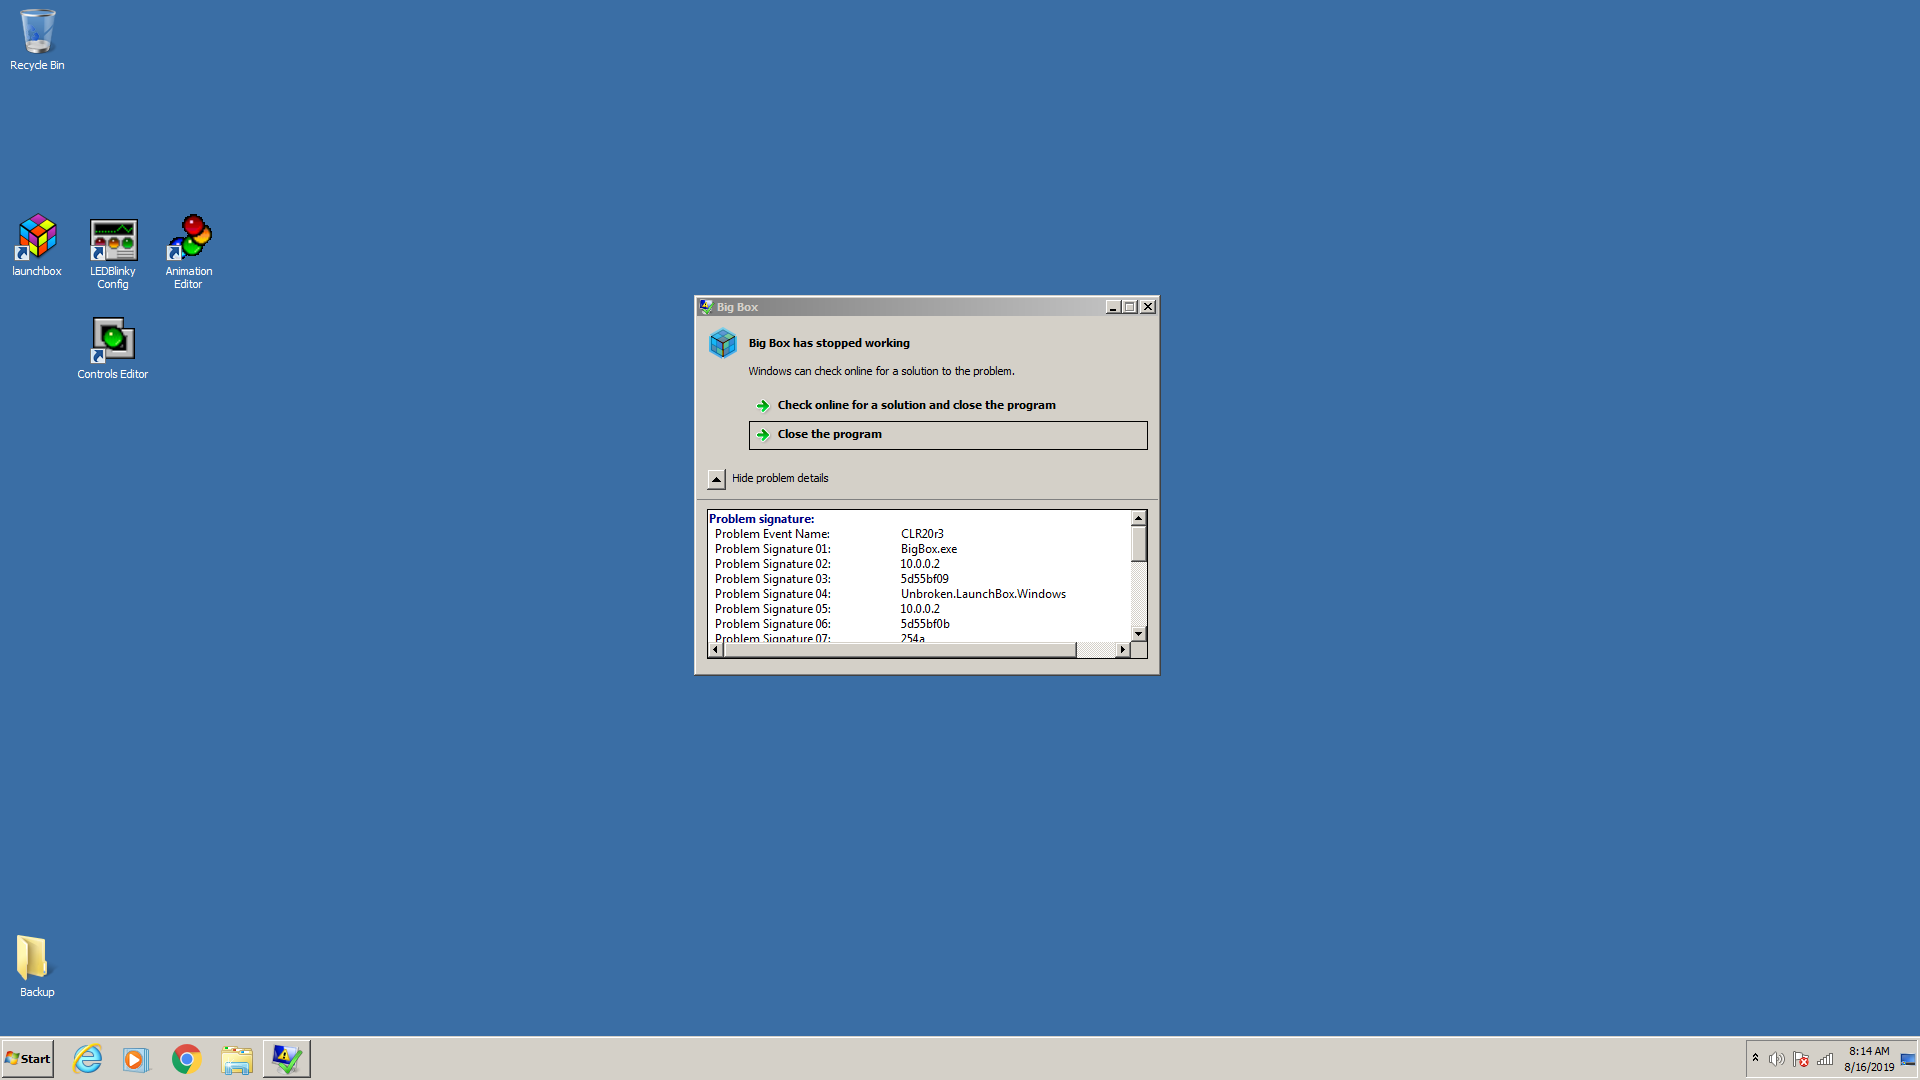Open Windows Explorer from taskbar
Image resolution: width=1920 pixels, height=1080 pixels.
237,1058
